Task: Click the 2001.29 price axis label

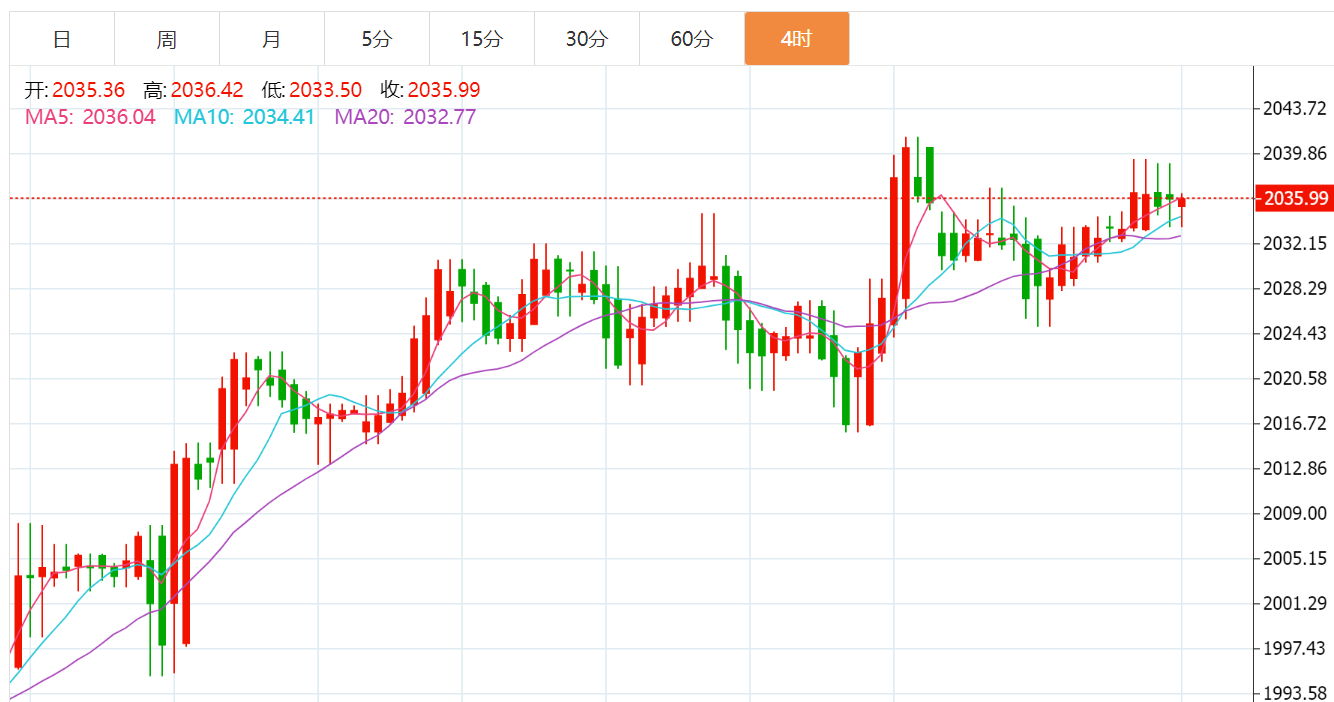Action: tap(1297, 604)
